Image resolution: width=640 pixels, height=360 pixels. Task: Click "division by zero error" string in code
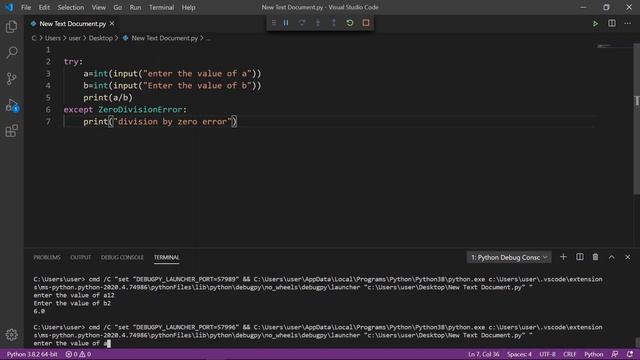(172, 121)
